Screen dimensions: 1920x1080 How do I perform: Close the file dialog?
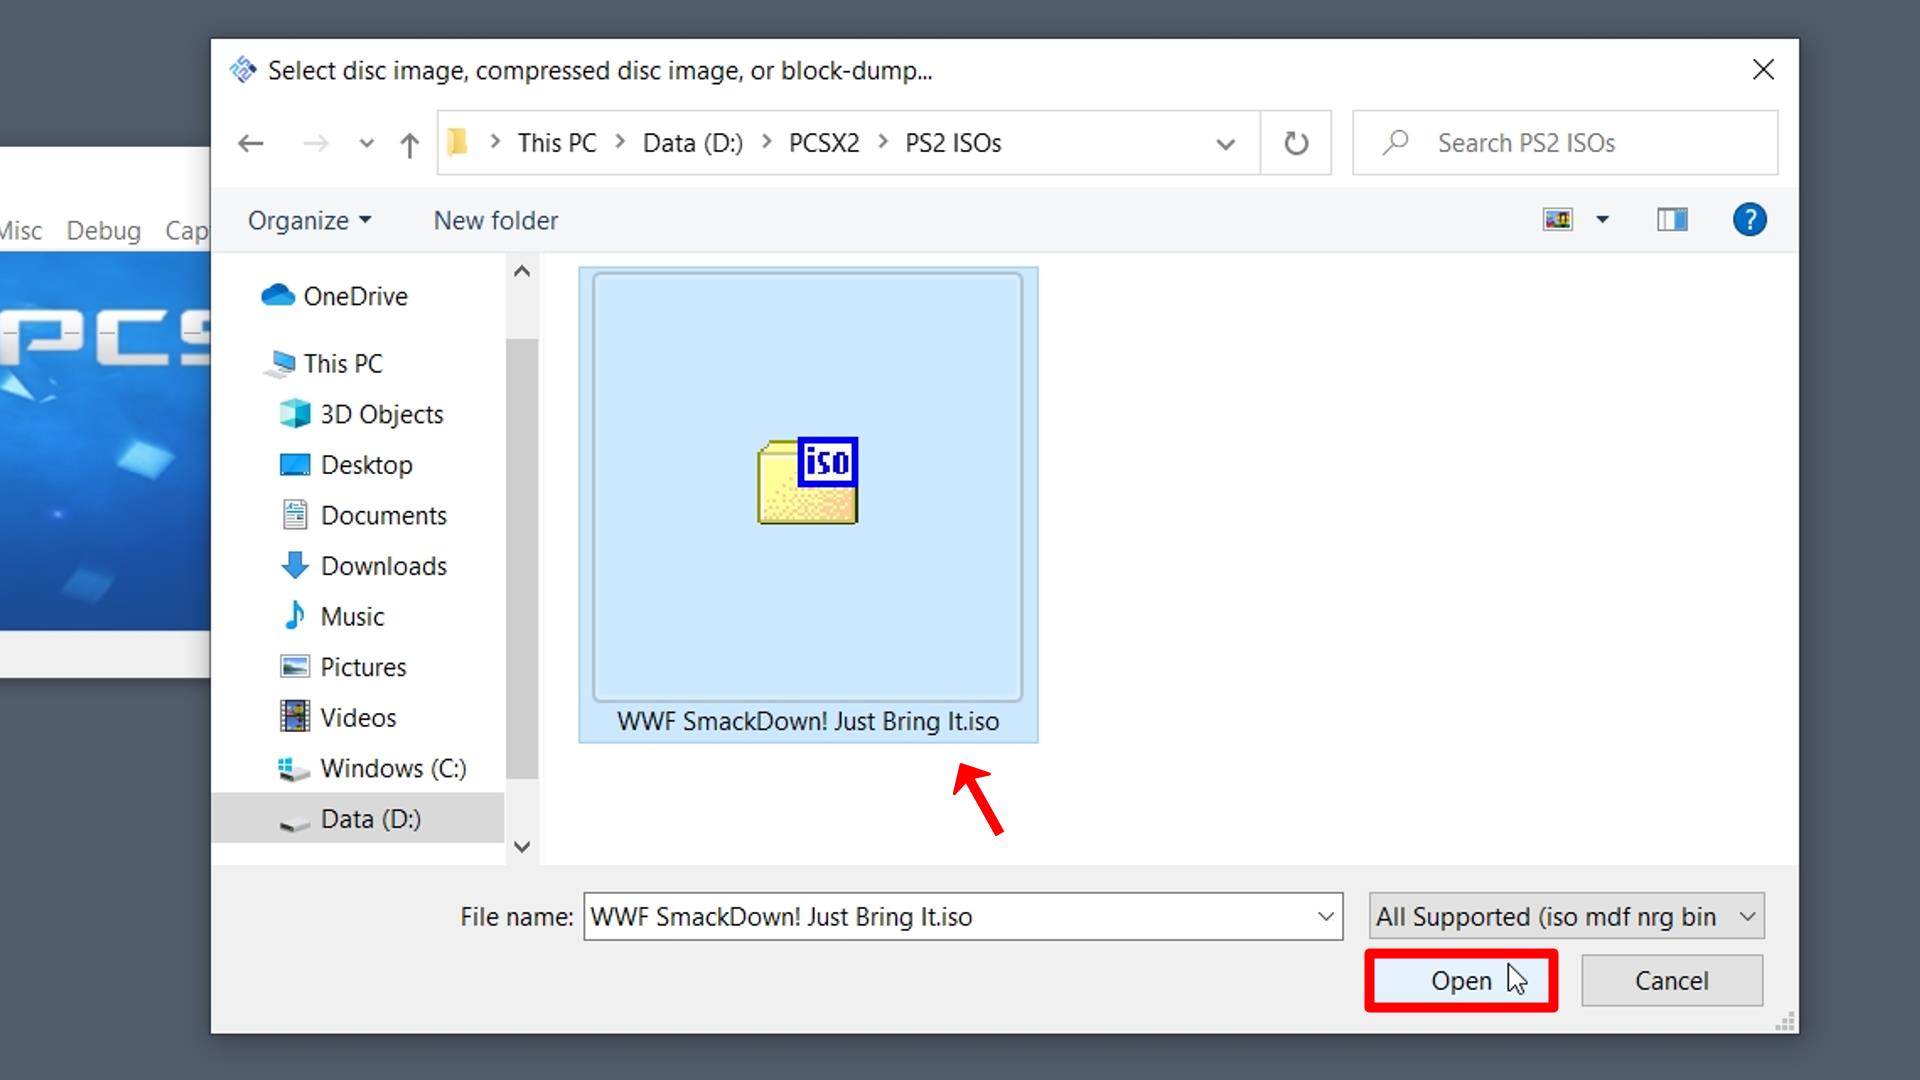(x=1763, y=69)
